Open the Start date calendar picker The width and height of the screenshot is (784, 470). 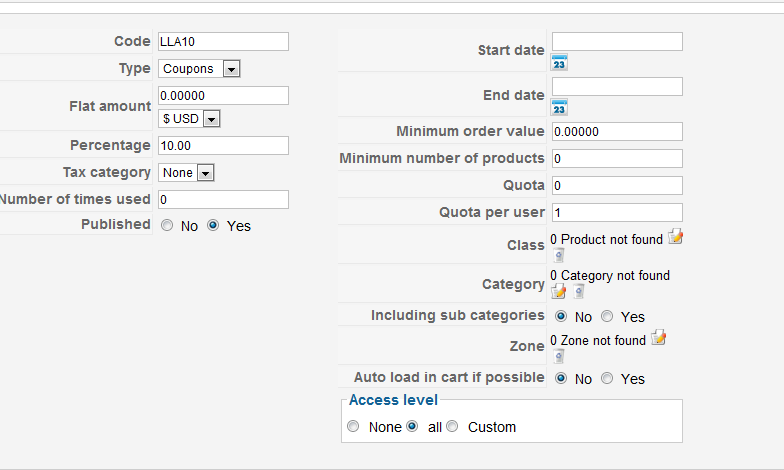click(x=560, y=63)
